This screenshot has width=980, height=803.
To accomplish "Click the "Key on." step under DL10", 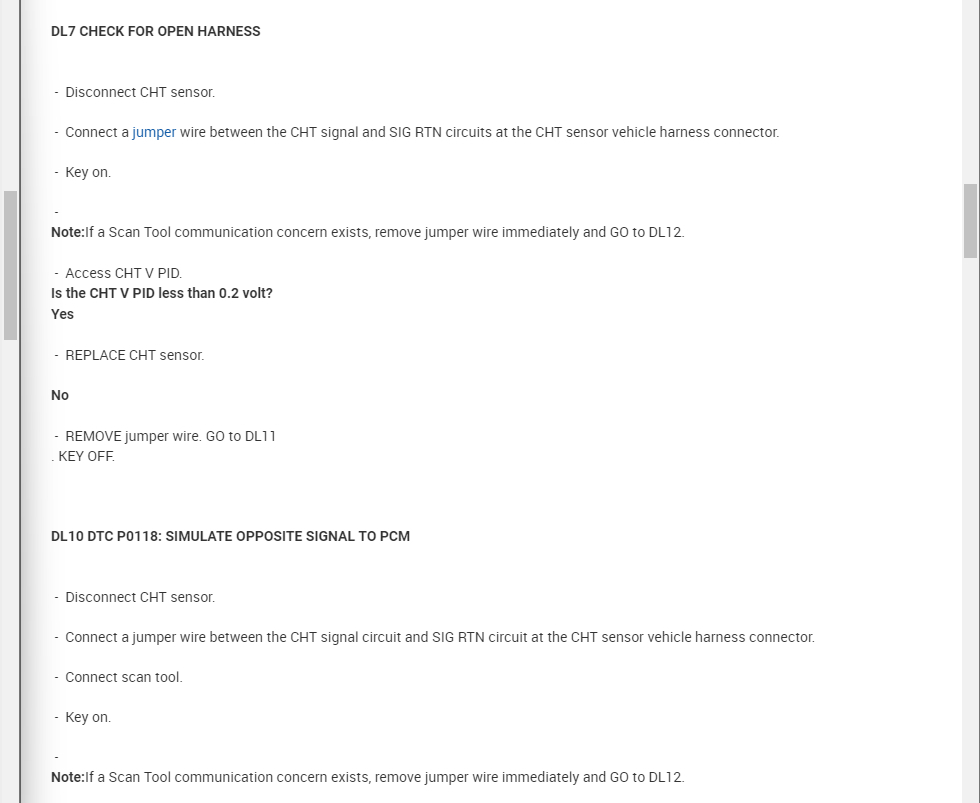I will coord(88,717).
